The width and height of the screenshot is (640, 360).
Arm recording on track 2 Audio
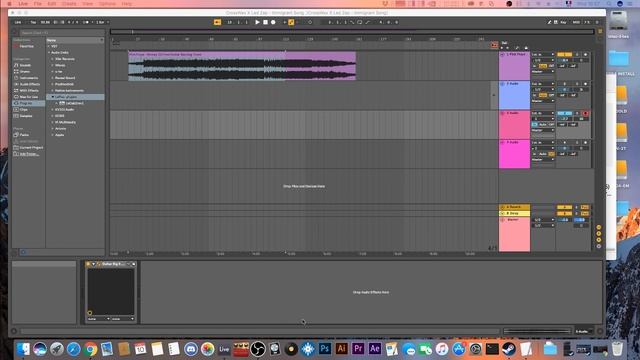[x=585, y=84]
